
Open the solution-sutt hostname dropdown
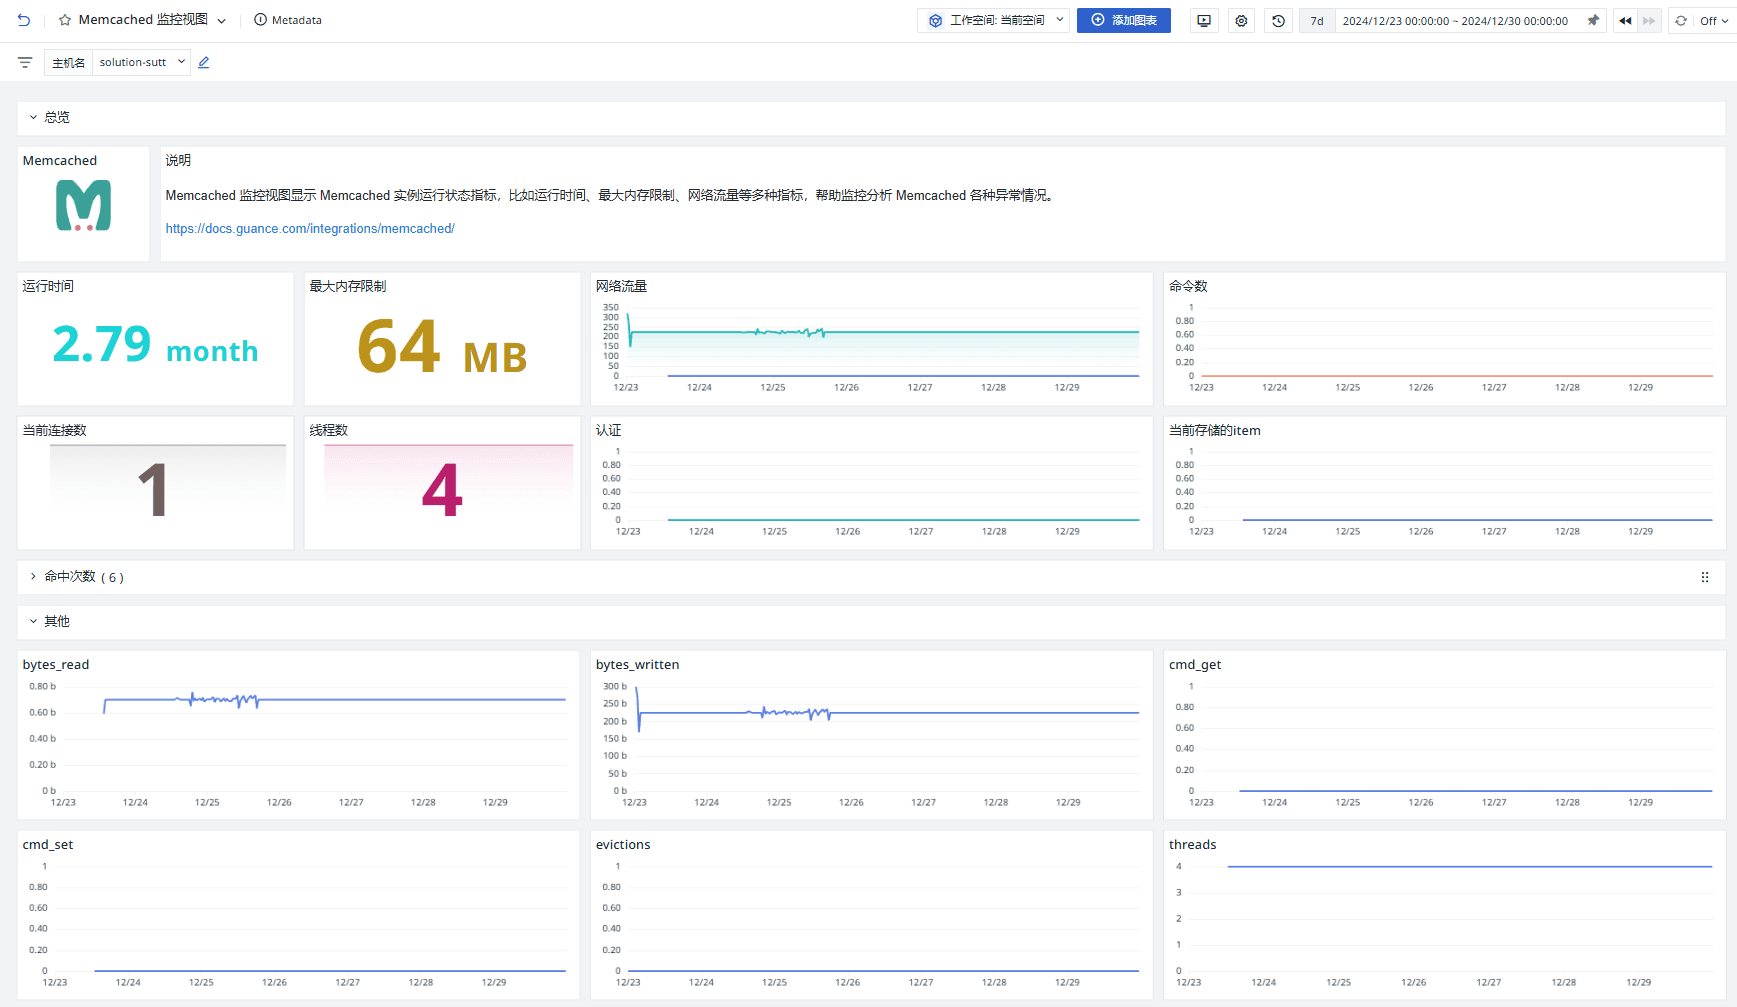click(142, 62)
